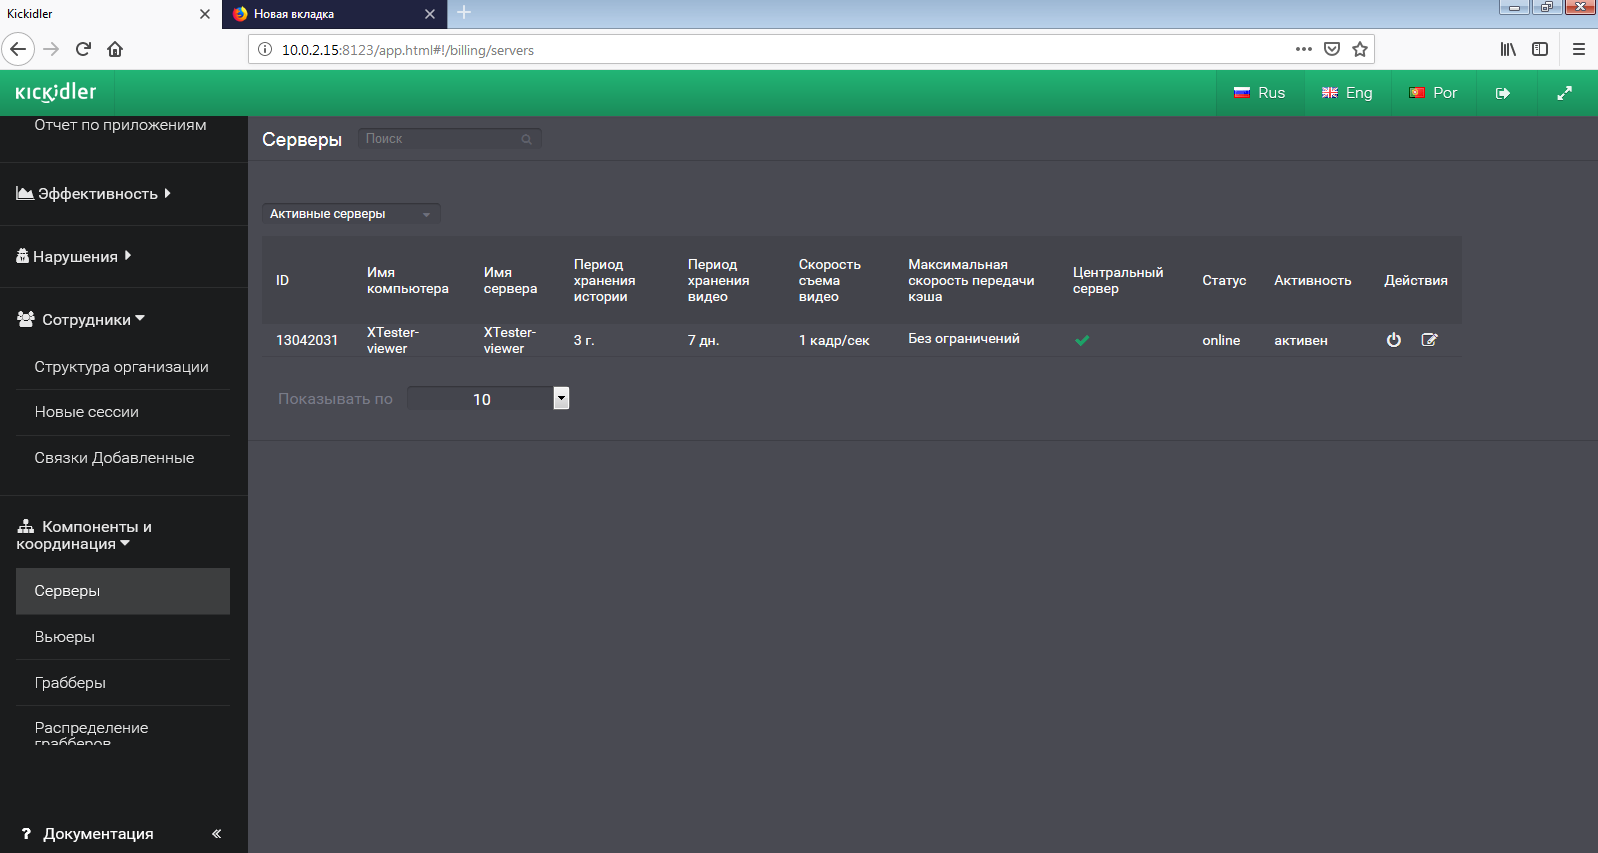Viewport: 1598px width, 853px height.
Task: Sort by the ID column header
Action: pos(282,281)
